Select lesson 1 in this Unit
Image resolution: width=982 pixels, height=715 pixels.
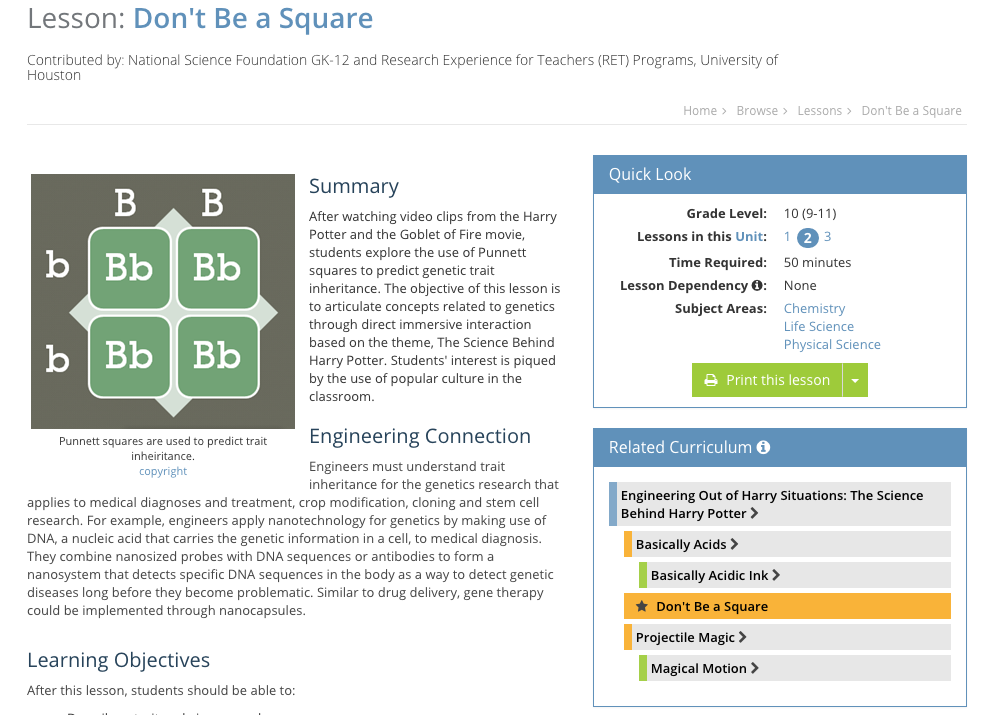coord(787,237)
